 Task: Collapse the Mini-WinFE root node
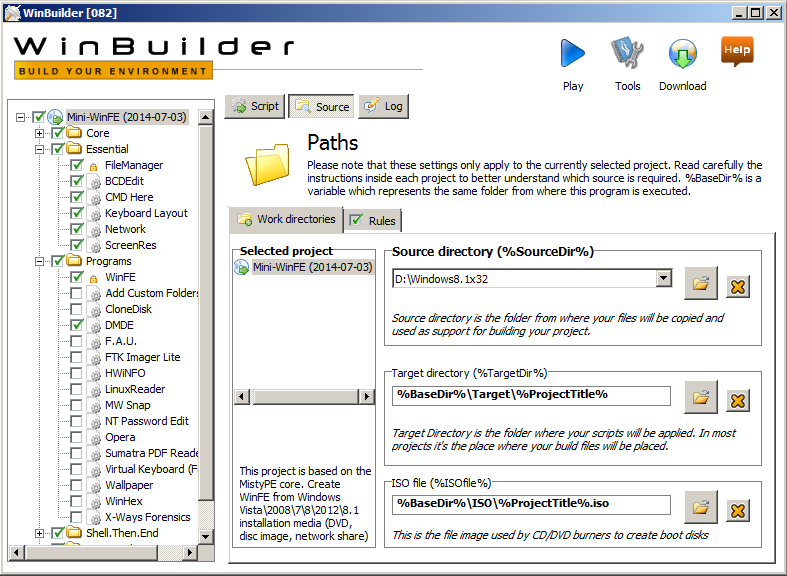20,117
